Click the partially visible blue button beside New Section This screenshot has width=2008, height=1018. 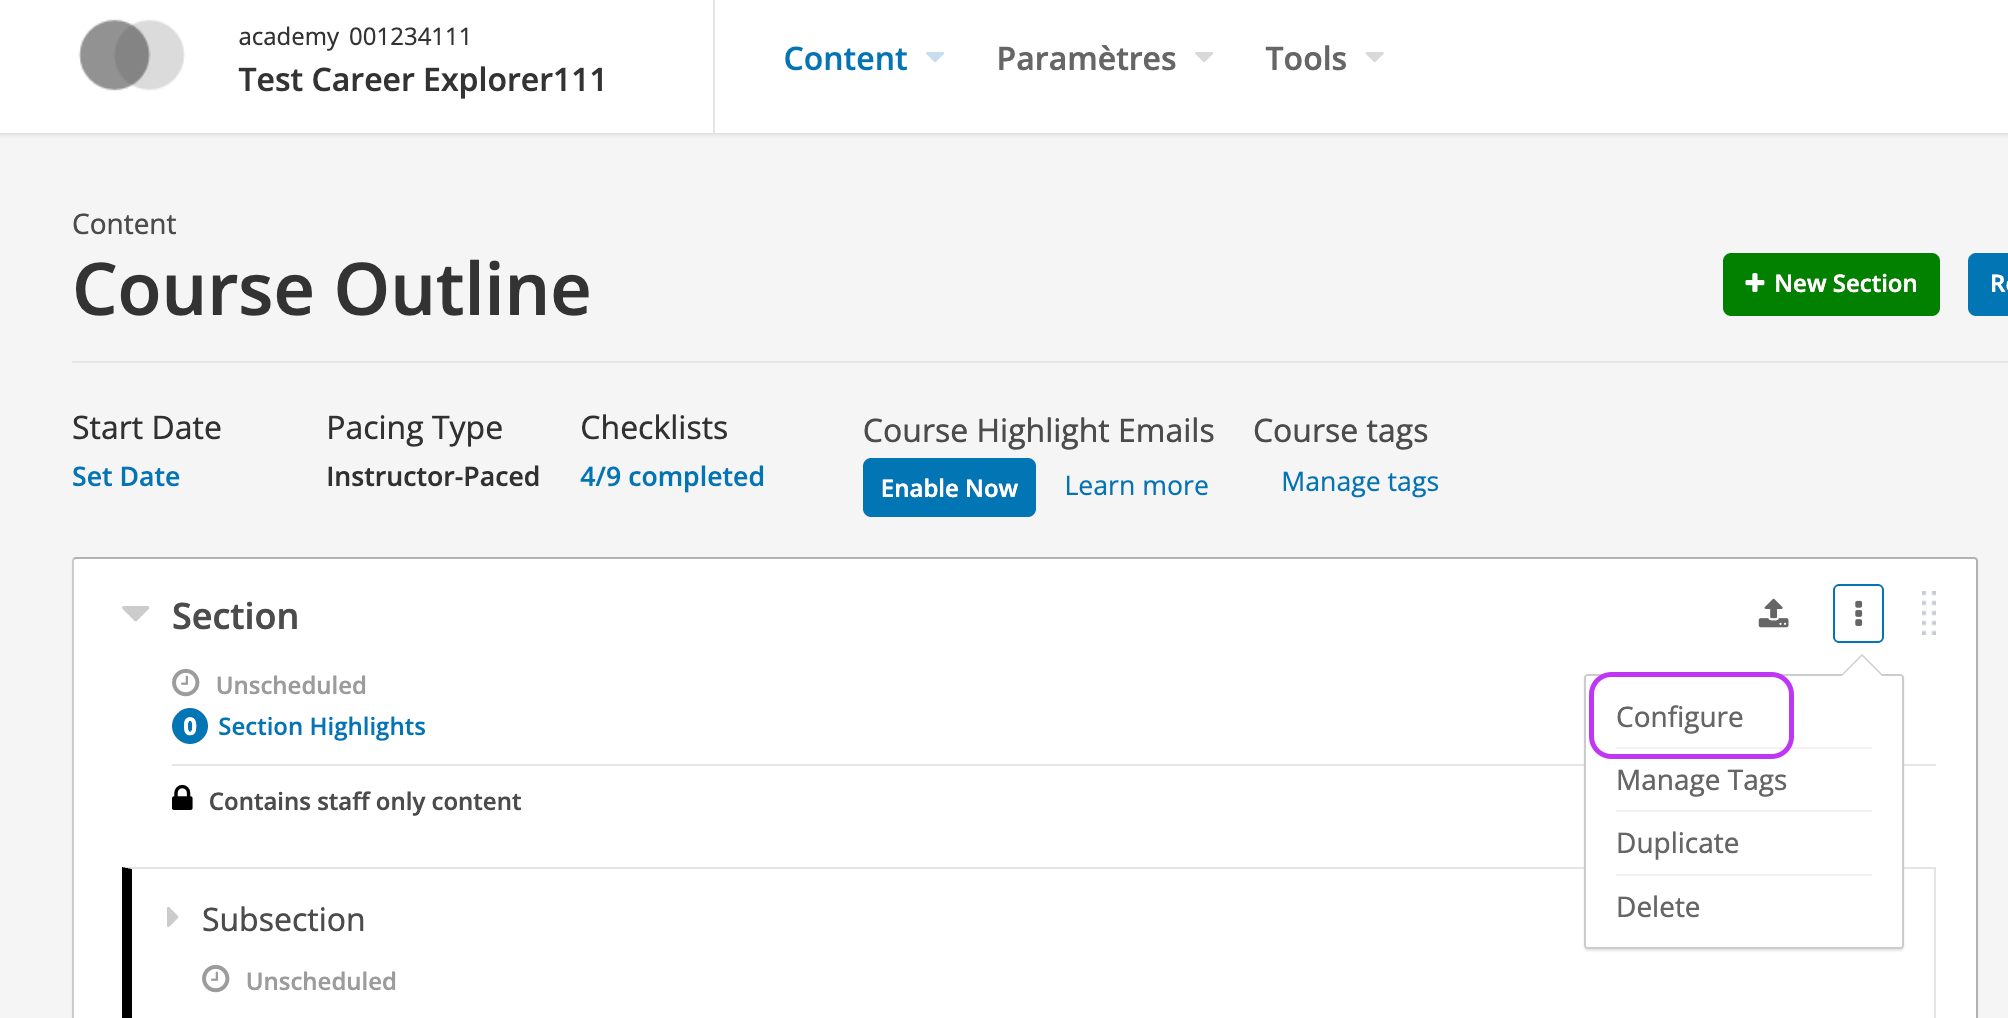pyautogui.click(x=1988, y=284)
